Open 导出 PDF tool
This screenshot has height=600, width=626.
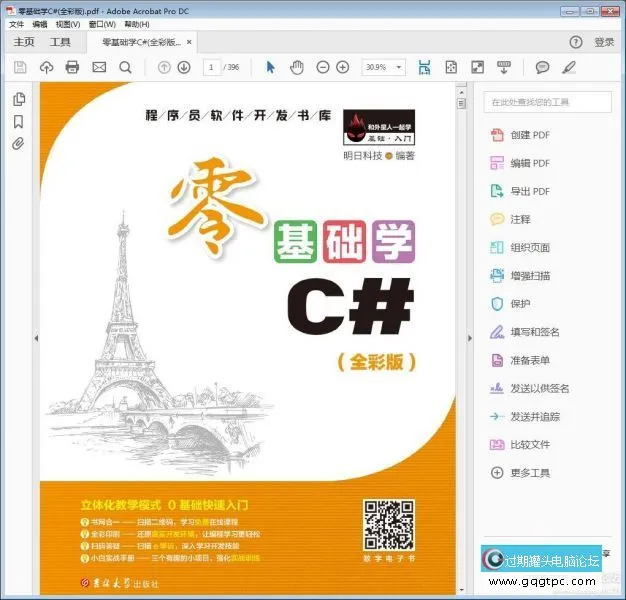pyautogui.click(x=520, y=191)
